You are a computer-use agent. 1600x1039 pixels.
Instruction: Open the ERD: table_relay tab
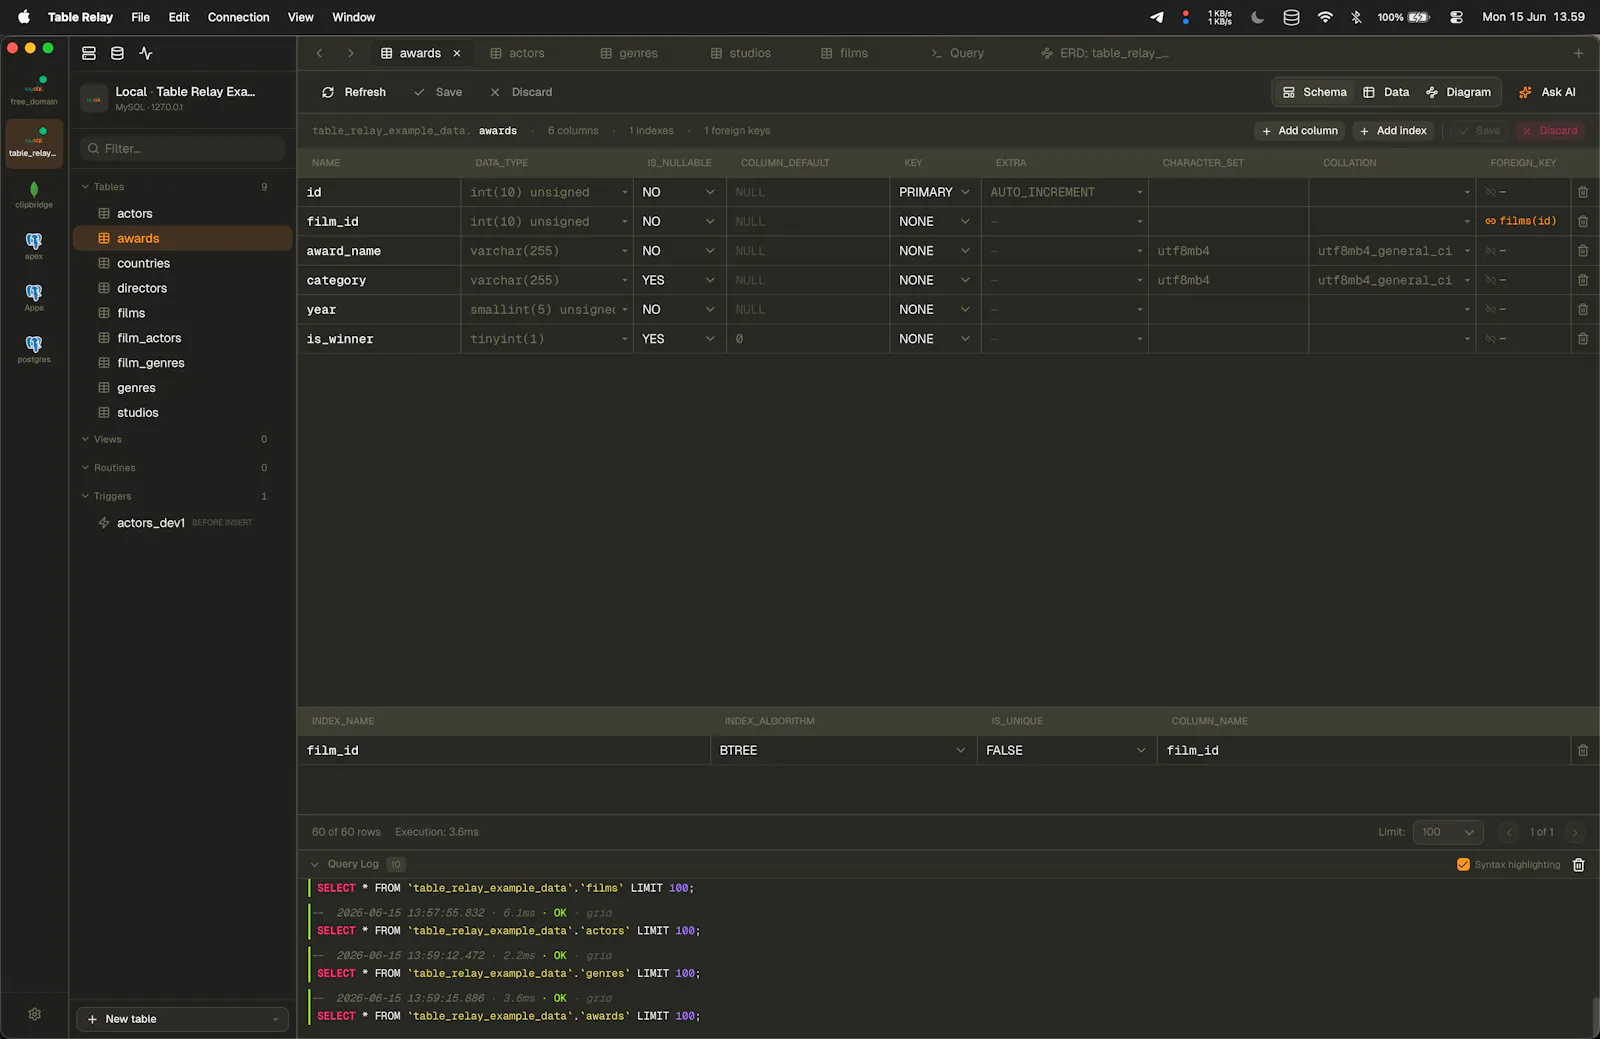(1105, 53)
